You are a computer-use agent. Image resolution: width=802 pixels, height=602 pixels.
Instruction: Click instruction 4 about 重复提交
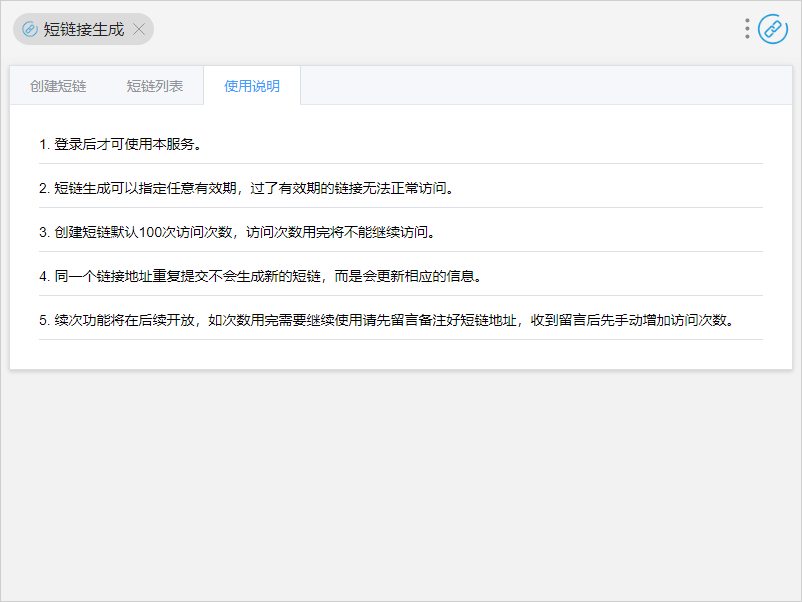[x=260, y=276]
